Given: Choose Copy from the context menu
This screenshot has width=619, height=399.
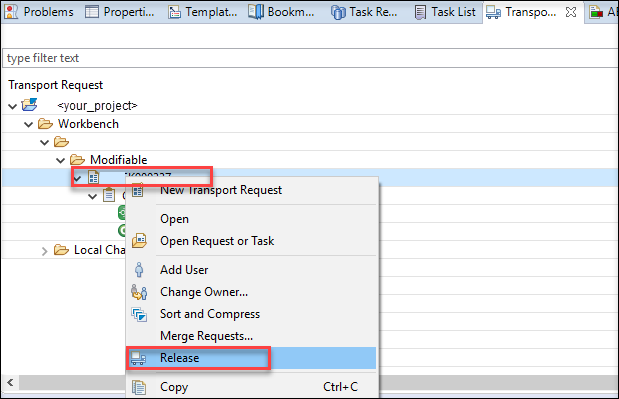Looking at the screenshot, I should pos(251,387).
